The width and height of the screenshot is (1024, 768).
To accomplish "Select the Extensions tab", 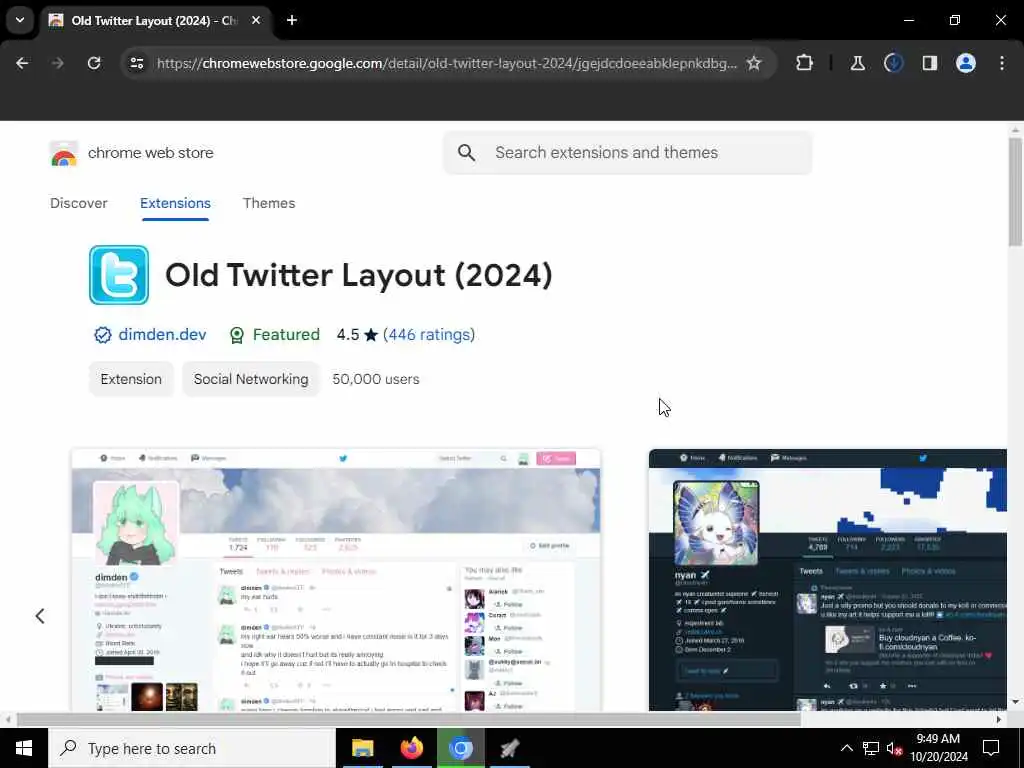I will (x=175, y=203).
